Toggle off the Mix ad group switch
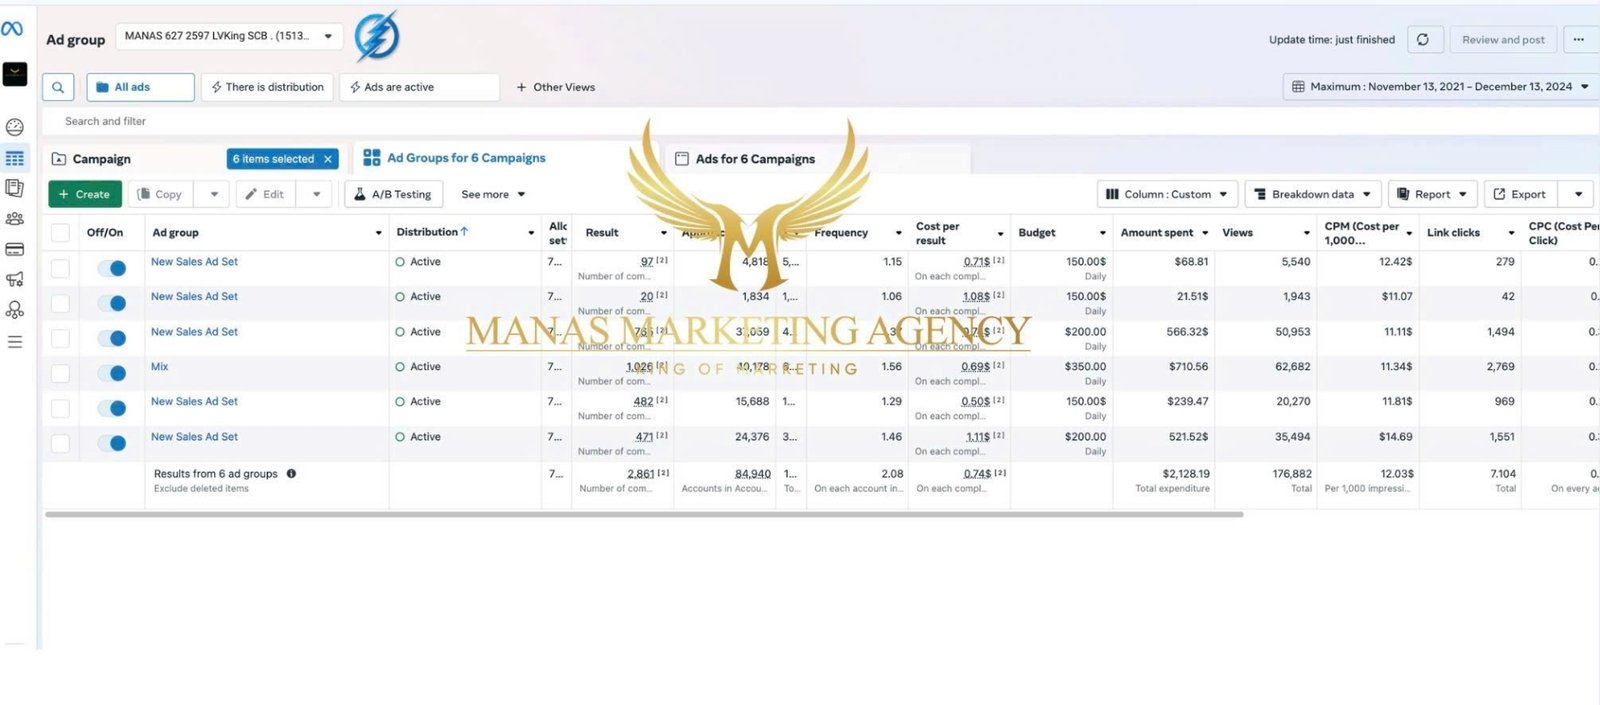 112,373
